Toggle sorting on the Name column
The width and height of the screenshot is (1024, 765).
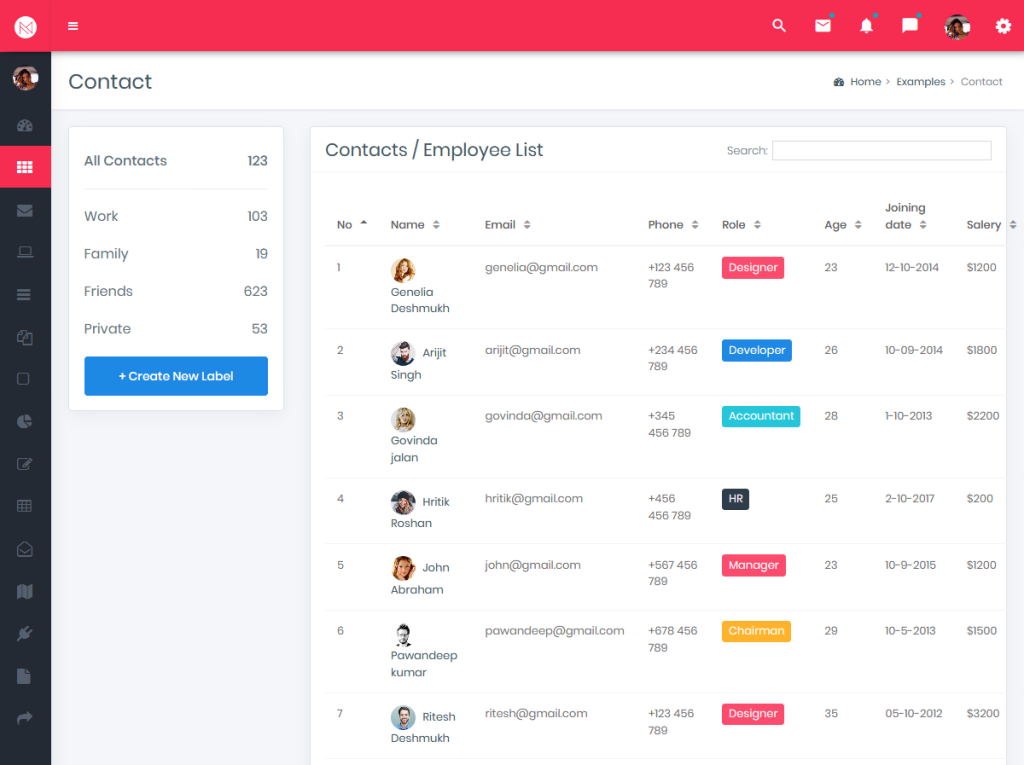point(438,224)
